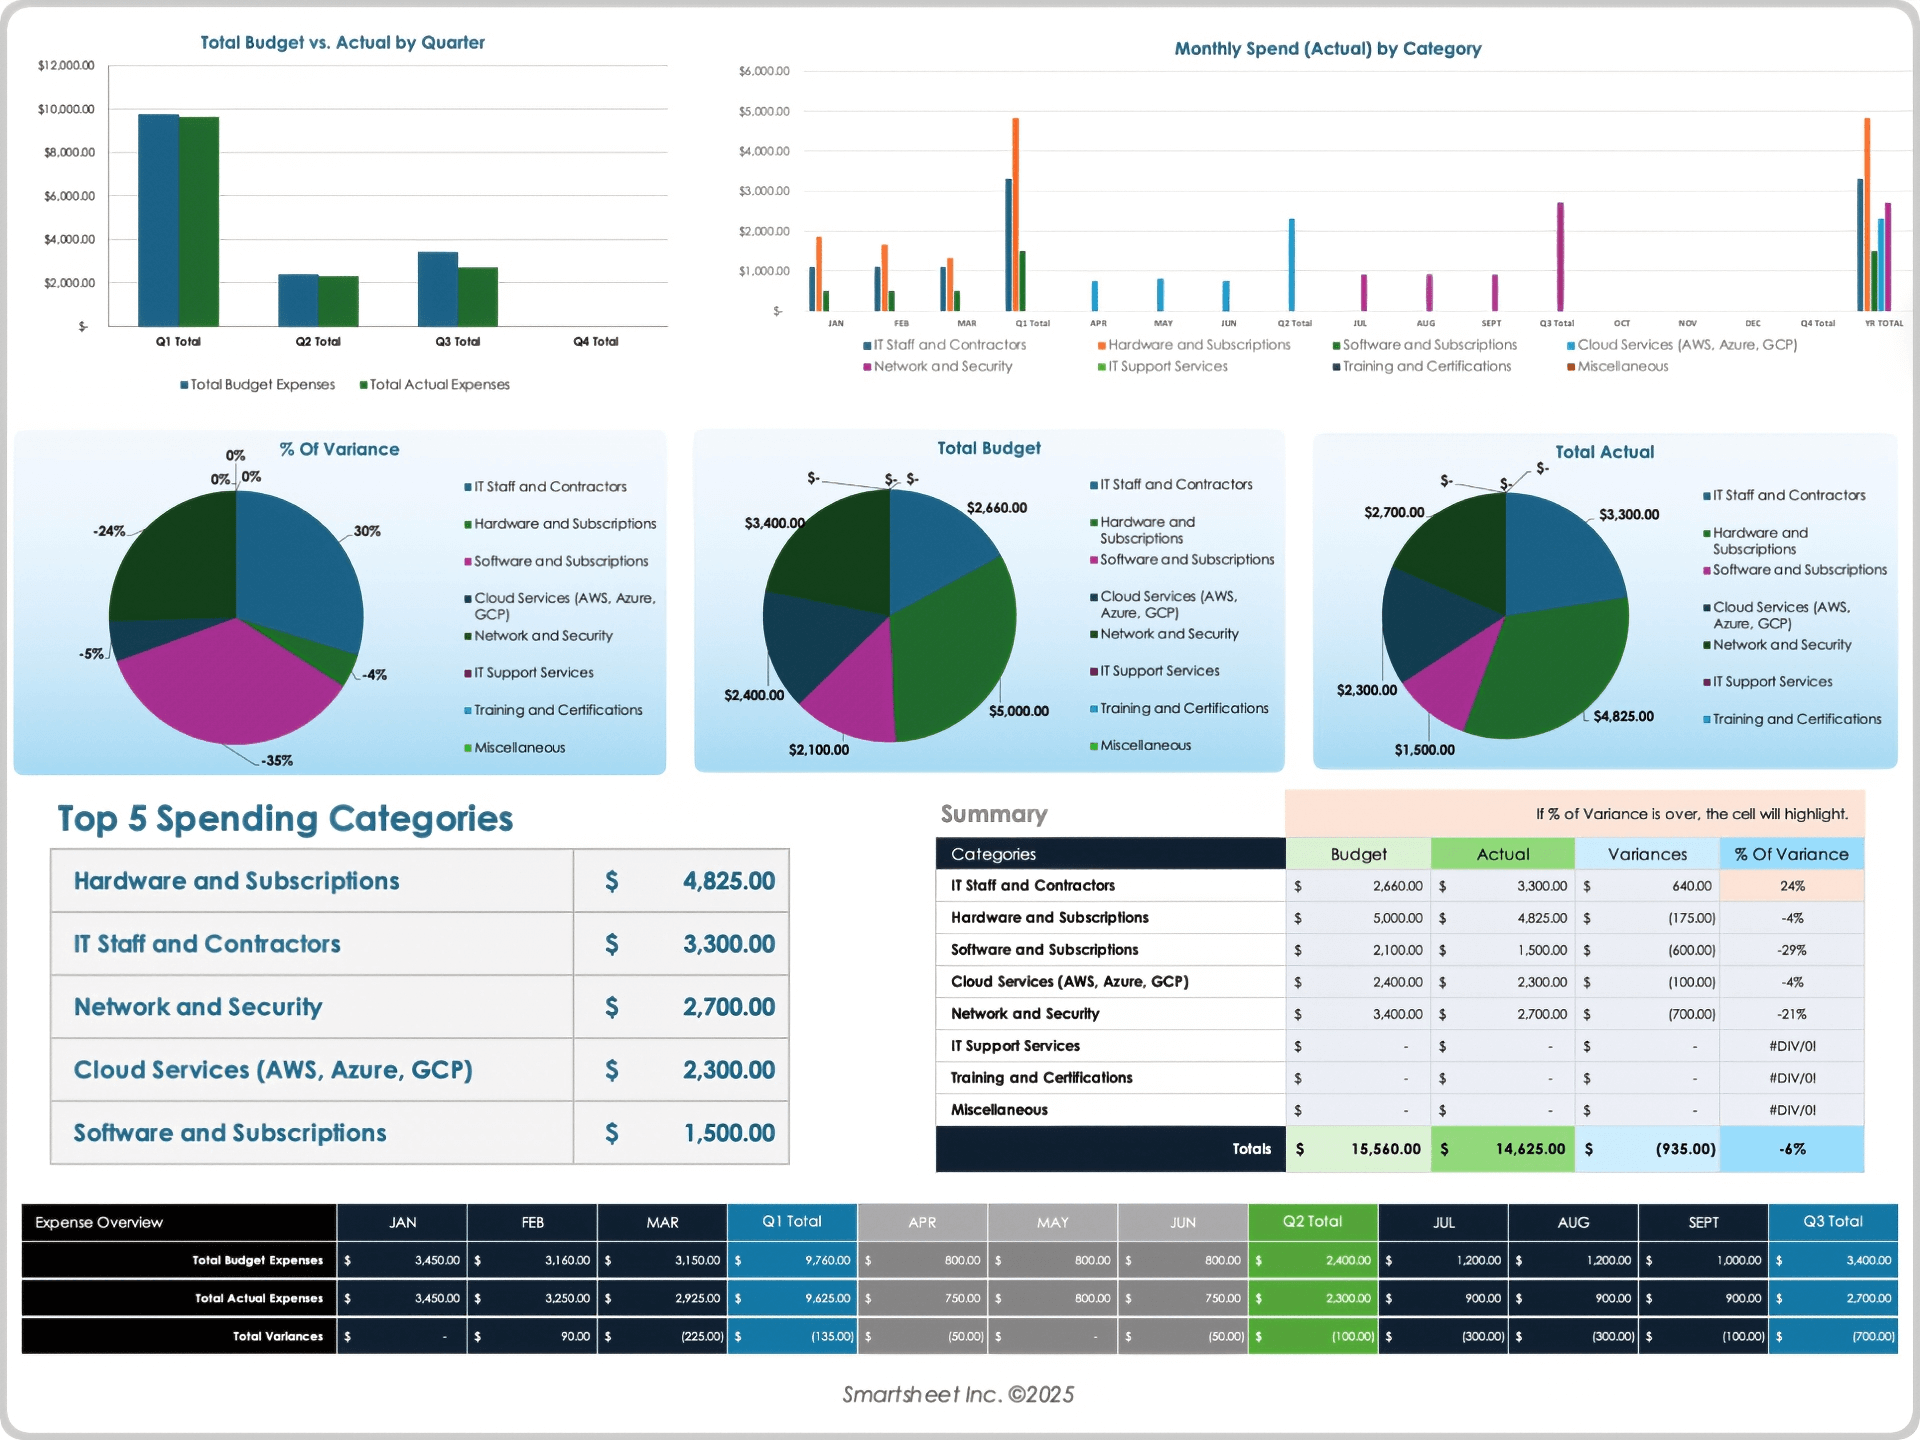Click the Total Budget Expenses legend icon

point(183,384)
